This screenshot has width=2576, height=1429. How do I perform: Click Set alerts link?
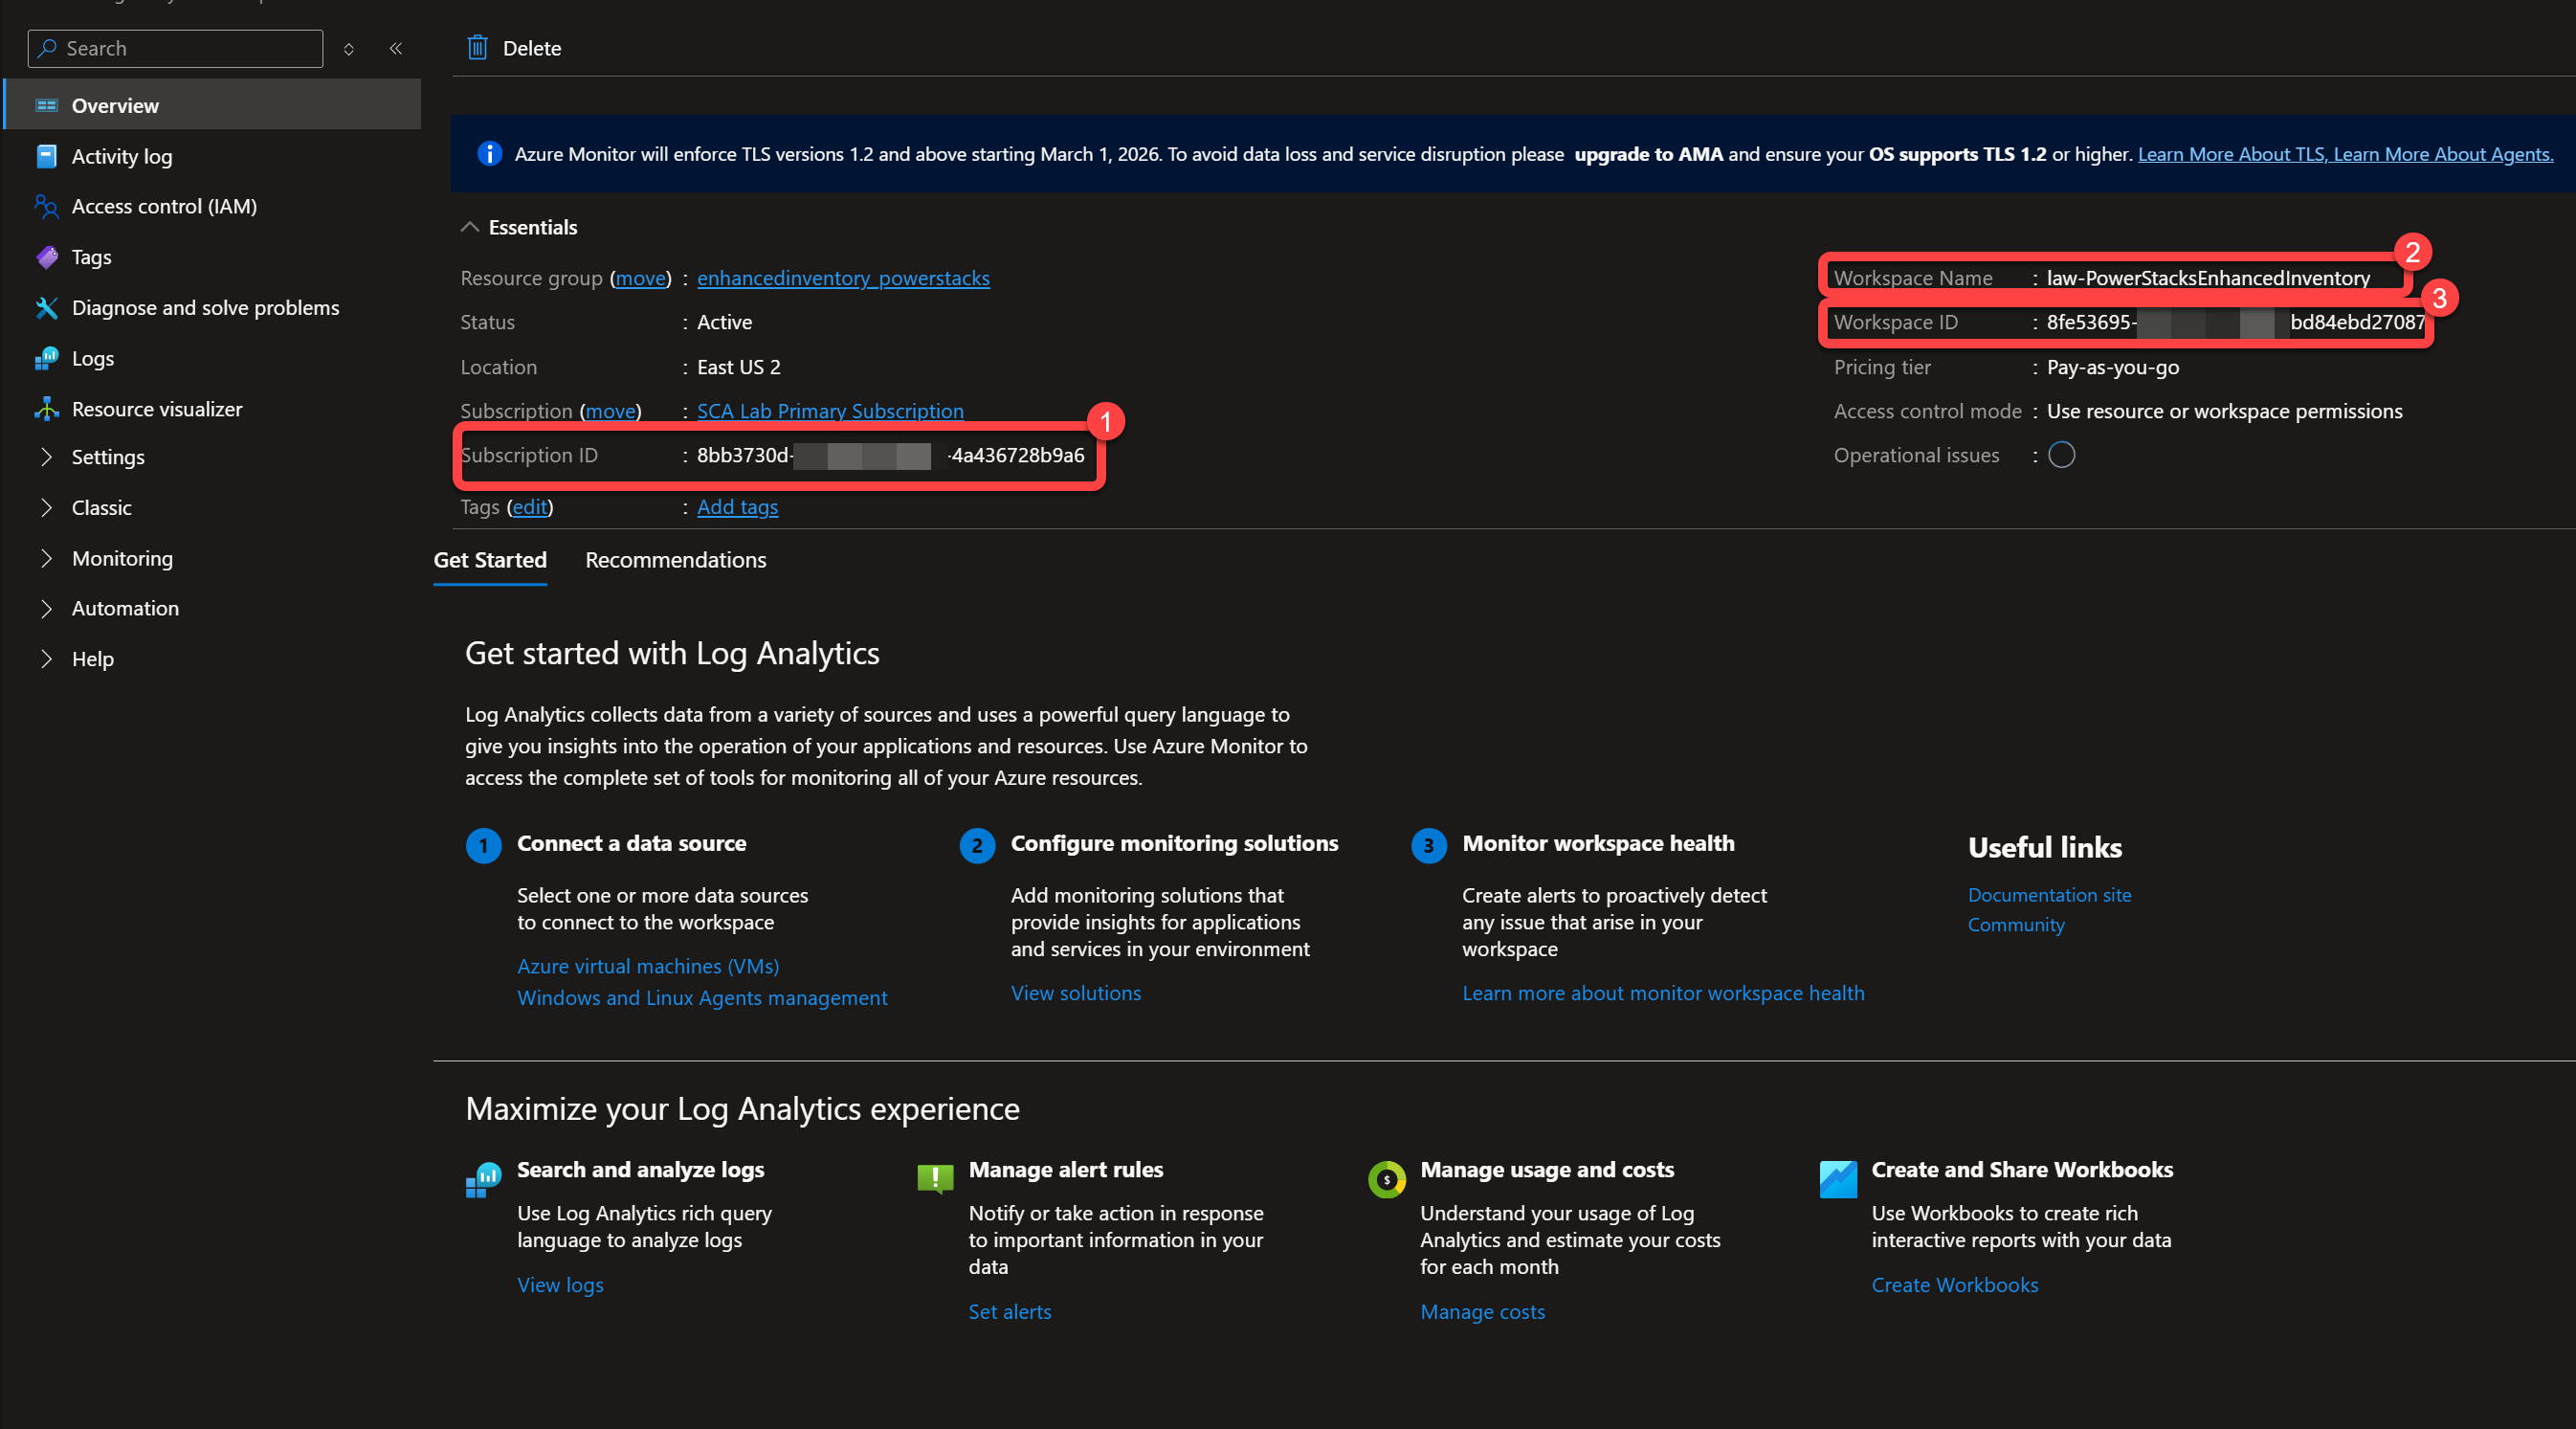click(x=1009, y=1312)
